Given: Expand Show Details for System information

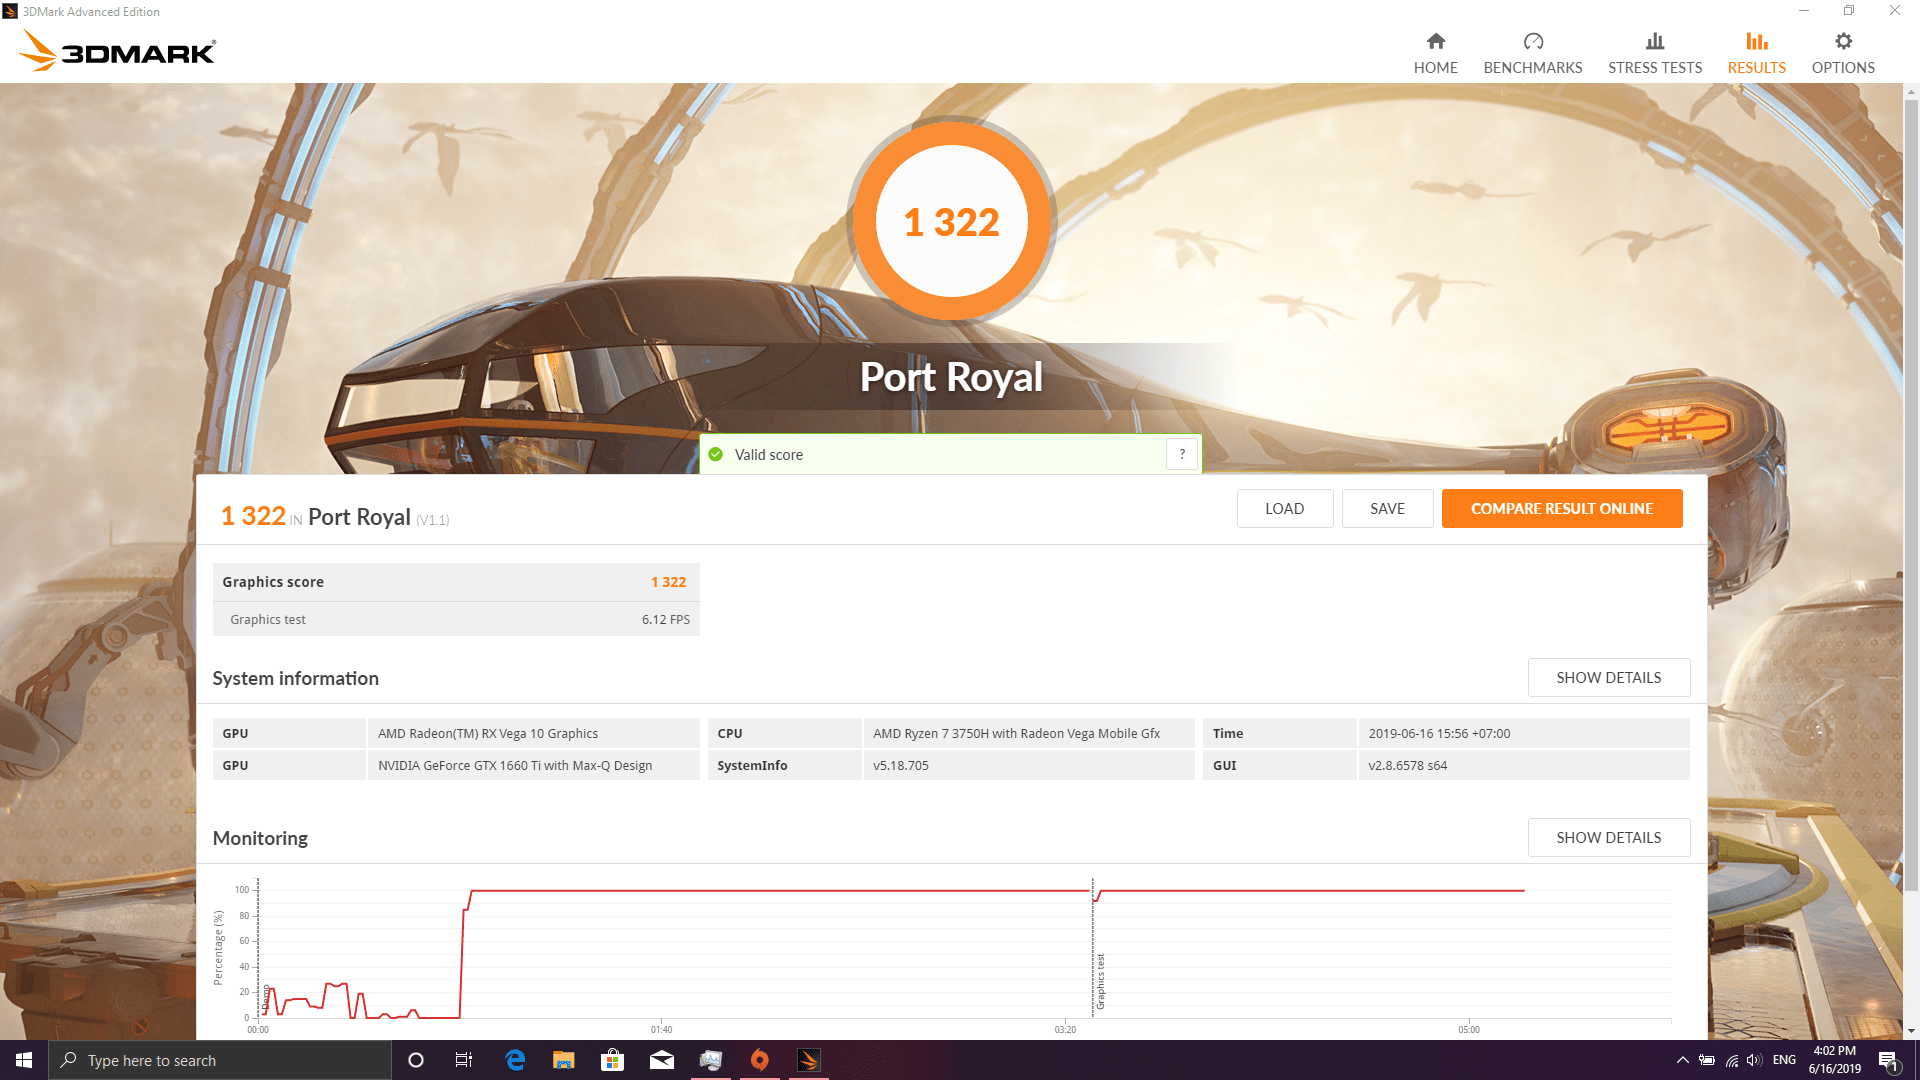Looking at the screenshot, I should click(x=1607, y=676).
